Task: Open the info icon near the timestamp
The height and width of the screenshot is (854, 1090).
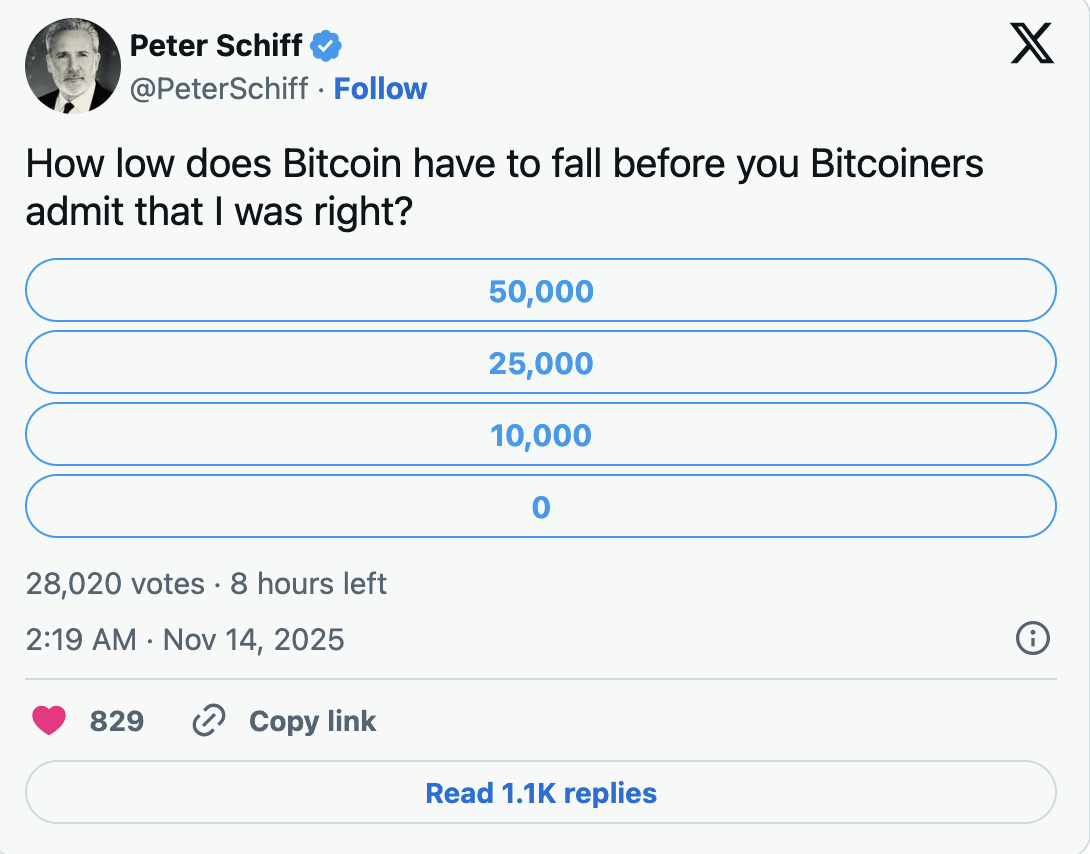Action: point(1035,638)
